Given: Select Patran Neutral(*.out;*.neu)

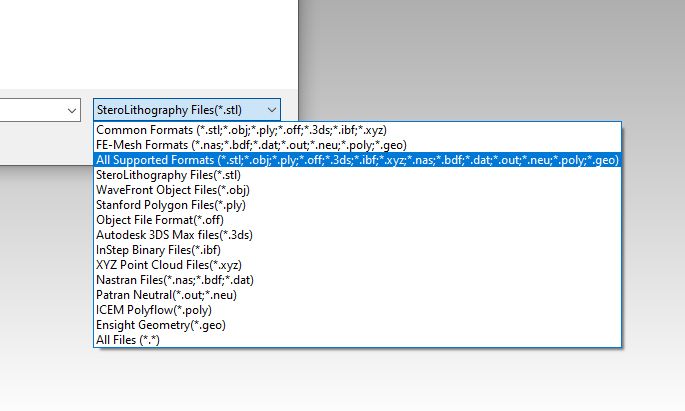Looking at the screenshot, I should 357,295.
